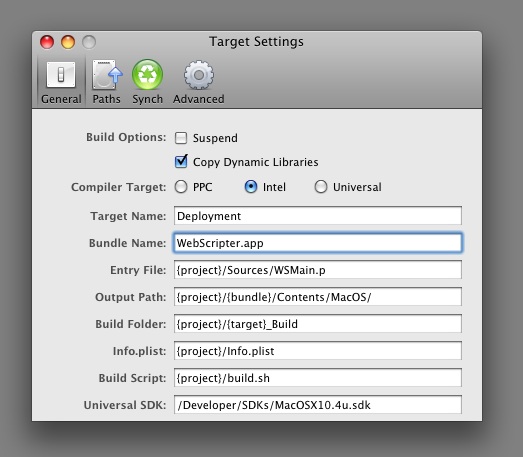Click the Bundle Name field
Viewport: 523px width, 457px height.
coord(318,243)
